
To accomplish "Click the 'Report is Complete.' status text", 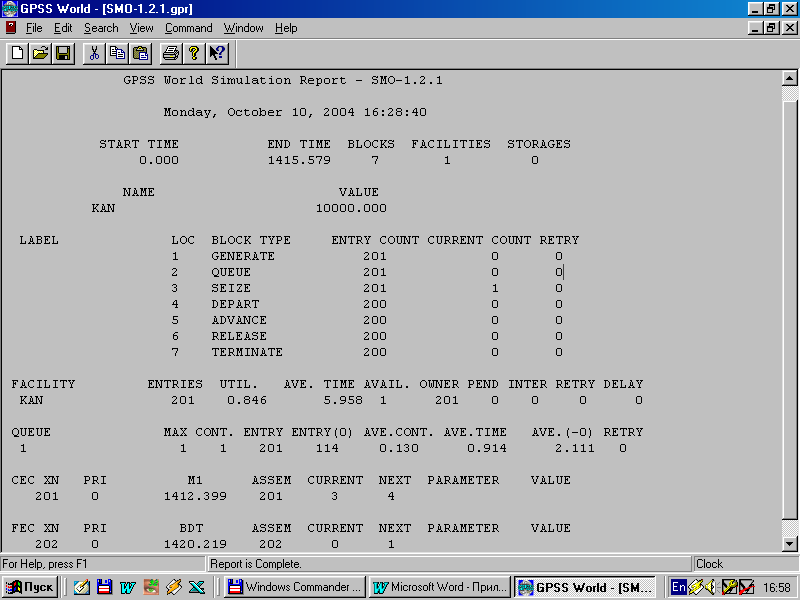I will [x=256, y=564].
